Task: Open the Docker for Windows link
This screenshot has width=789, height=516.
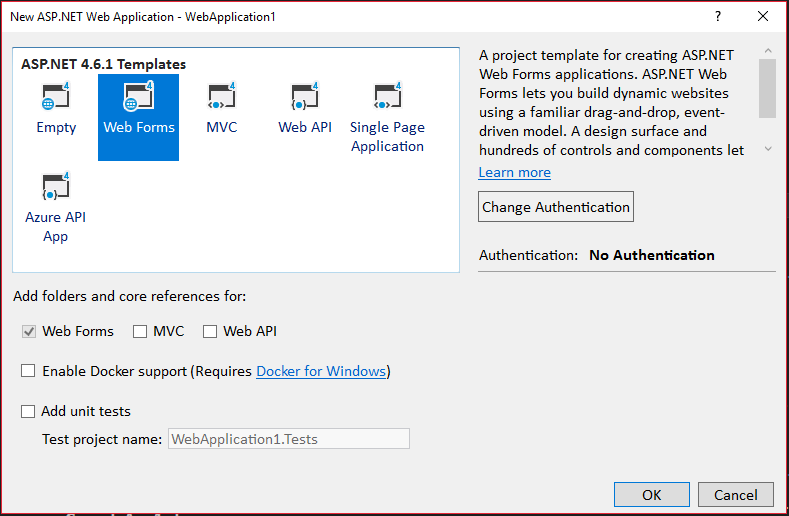Action: point(321,371)
